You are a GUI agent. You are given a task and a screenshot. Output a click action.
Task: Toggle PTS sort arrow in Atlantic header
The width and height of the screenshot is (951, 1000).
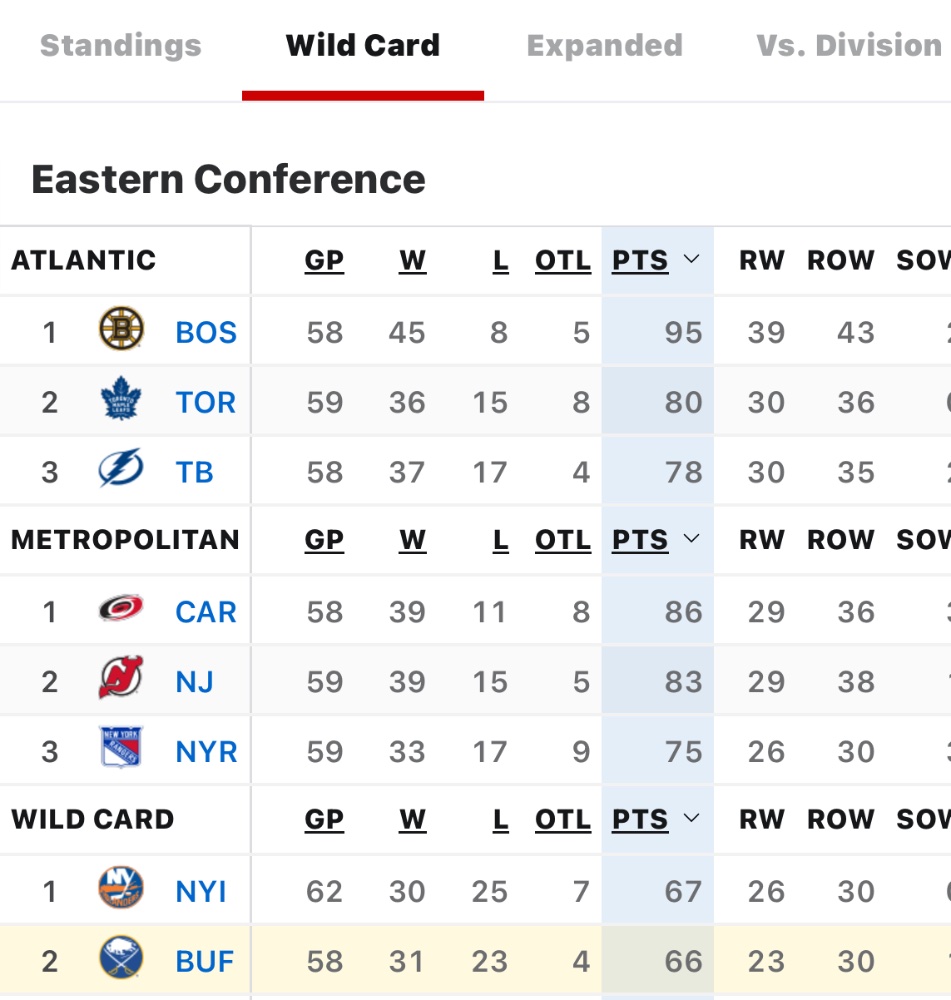(x=691, y=259)
